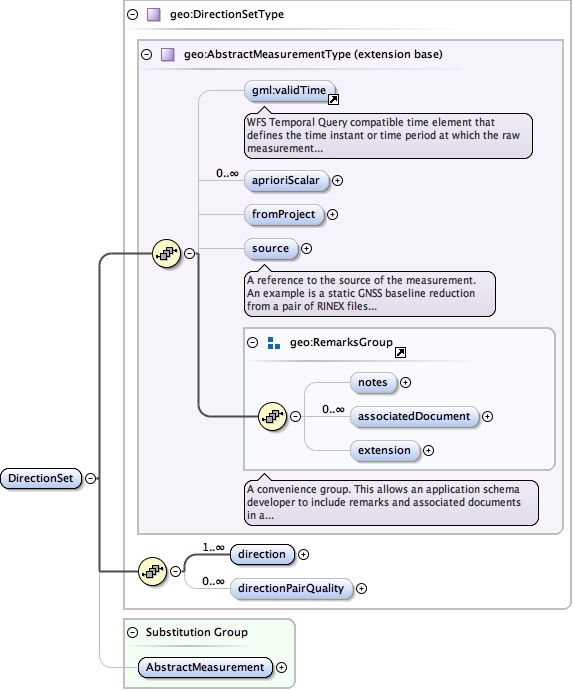The image size is (573, 690).
Task: Click the geo:RemarksGroup blue group icon
Action: [x=274, y=343]
